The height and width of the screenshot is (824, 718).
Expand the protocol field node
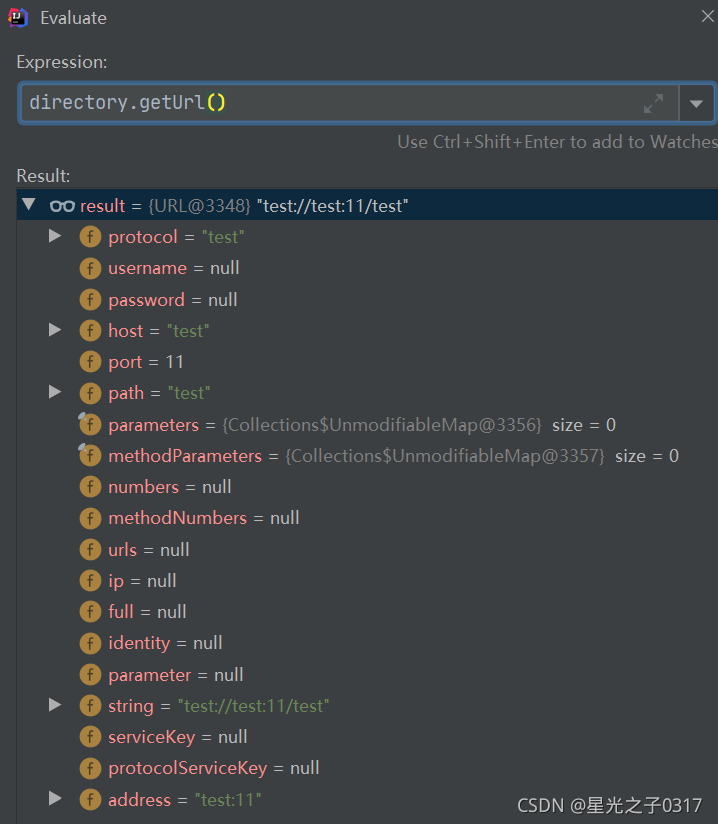[55, 236]
